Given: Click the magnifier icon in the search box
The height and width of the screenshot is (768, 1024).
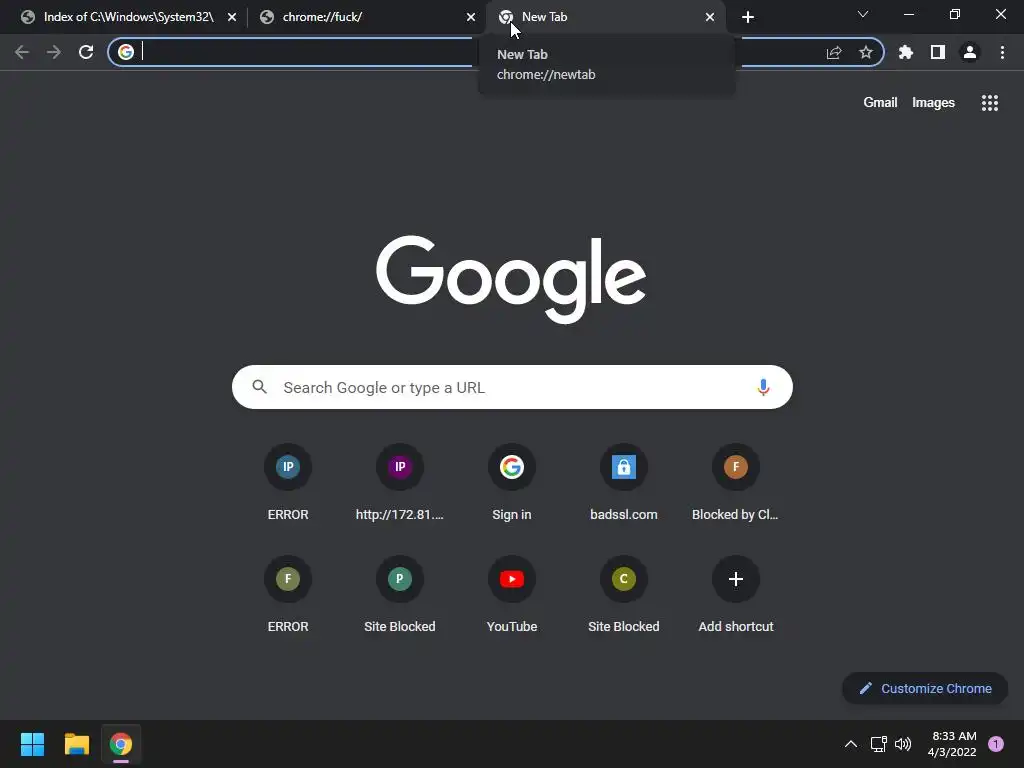Looking at the screenshot, I should 260,387.
